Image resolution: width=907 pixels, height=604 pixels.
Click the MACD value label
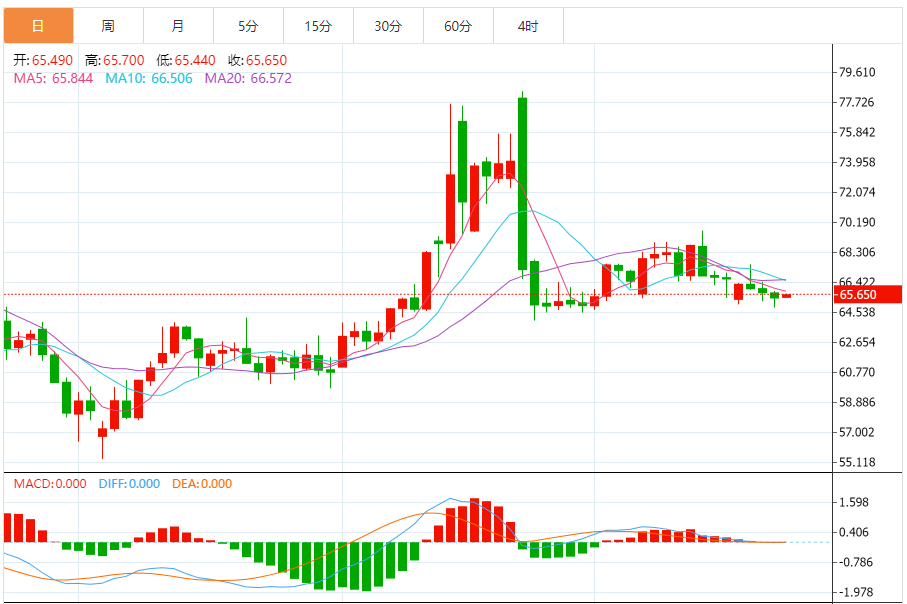point(50,484)
